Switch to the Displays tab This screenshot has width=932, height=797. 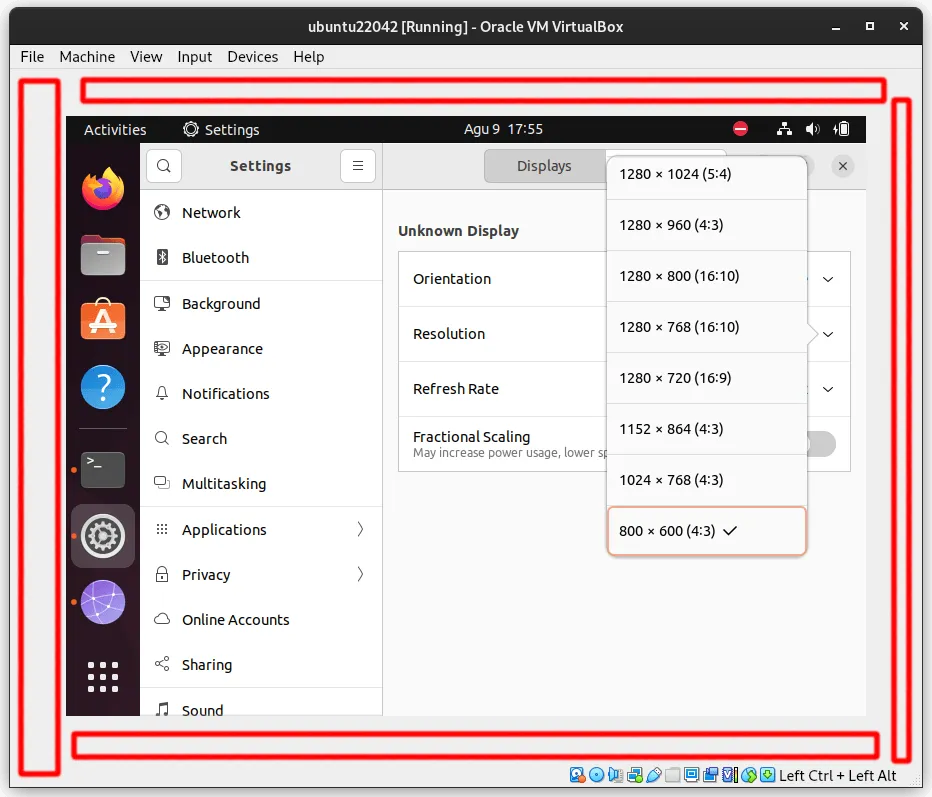click(544, 166)
